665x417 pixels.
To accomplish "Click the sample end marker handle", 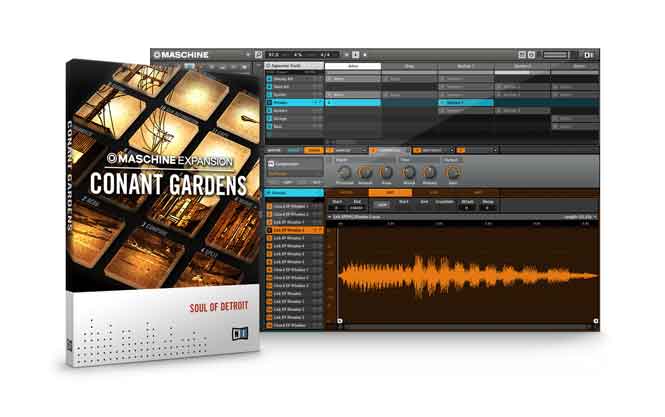I will [x=595, y=321].
